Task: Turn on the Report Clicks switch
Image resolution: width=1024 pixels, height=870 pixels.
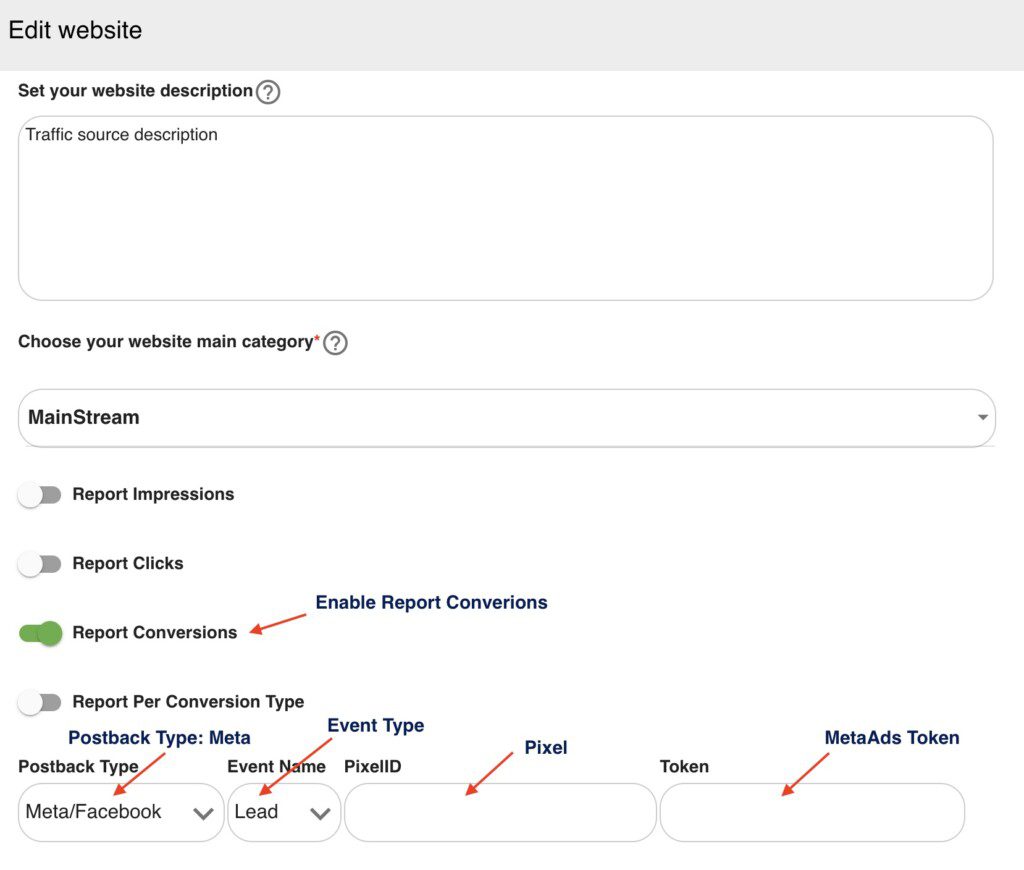Action: point(40,564)
